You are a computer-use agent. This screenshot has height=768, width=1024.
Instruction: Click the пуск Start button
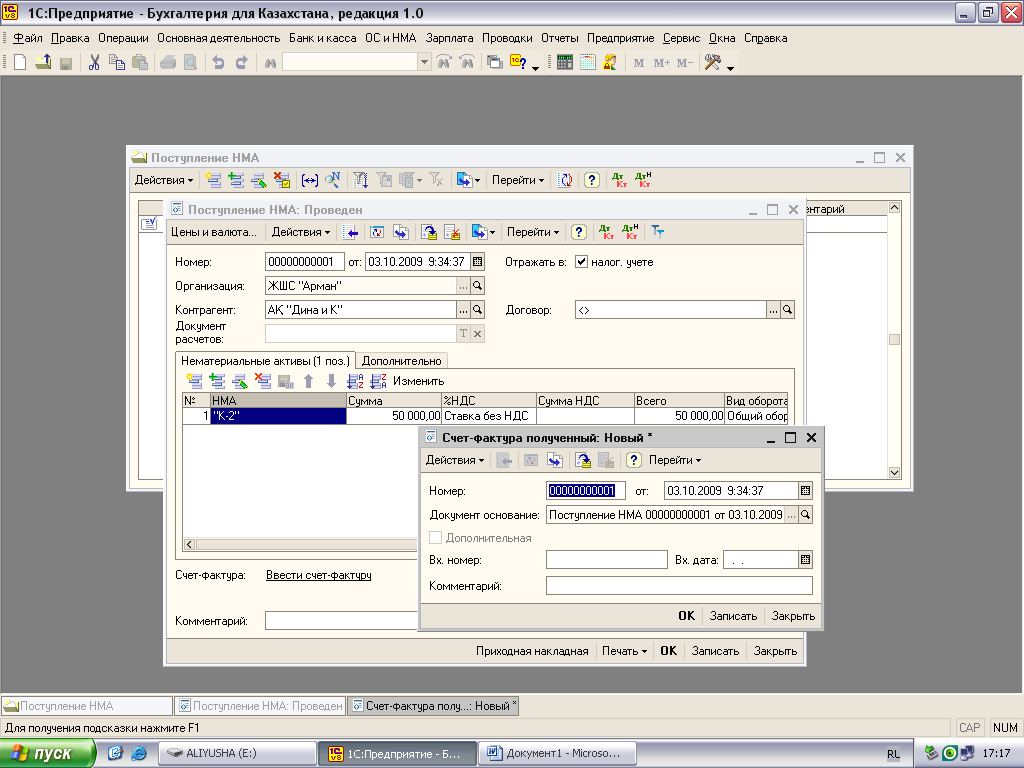click(47, 754)
